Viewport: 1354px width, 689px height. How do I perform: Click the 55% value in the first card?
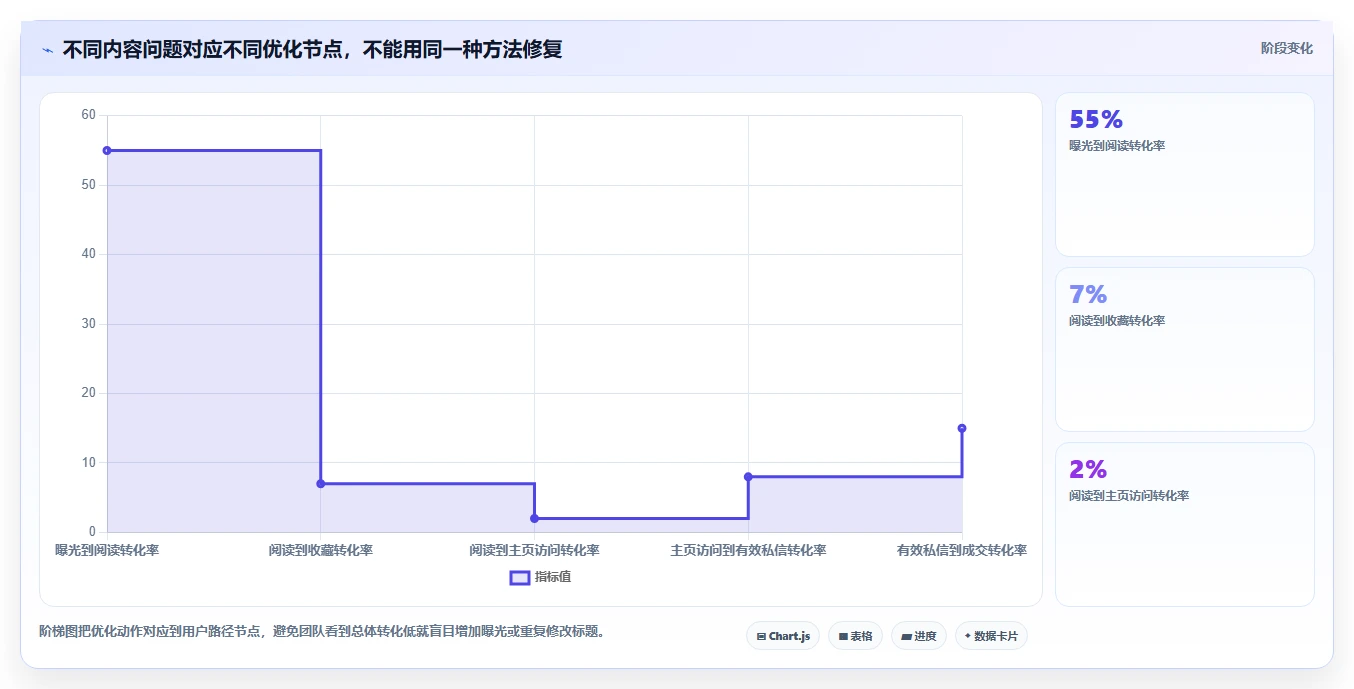point(1096,120)
